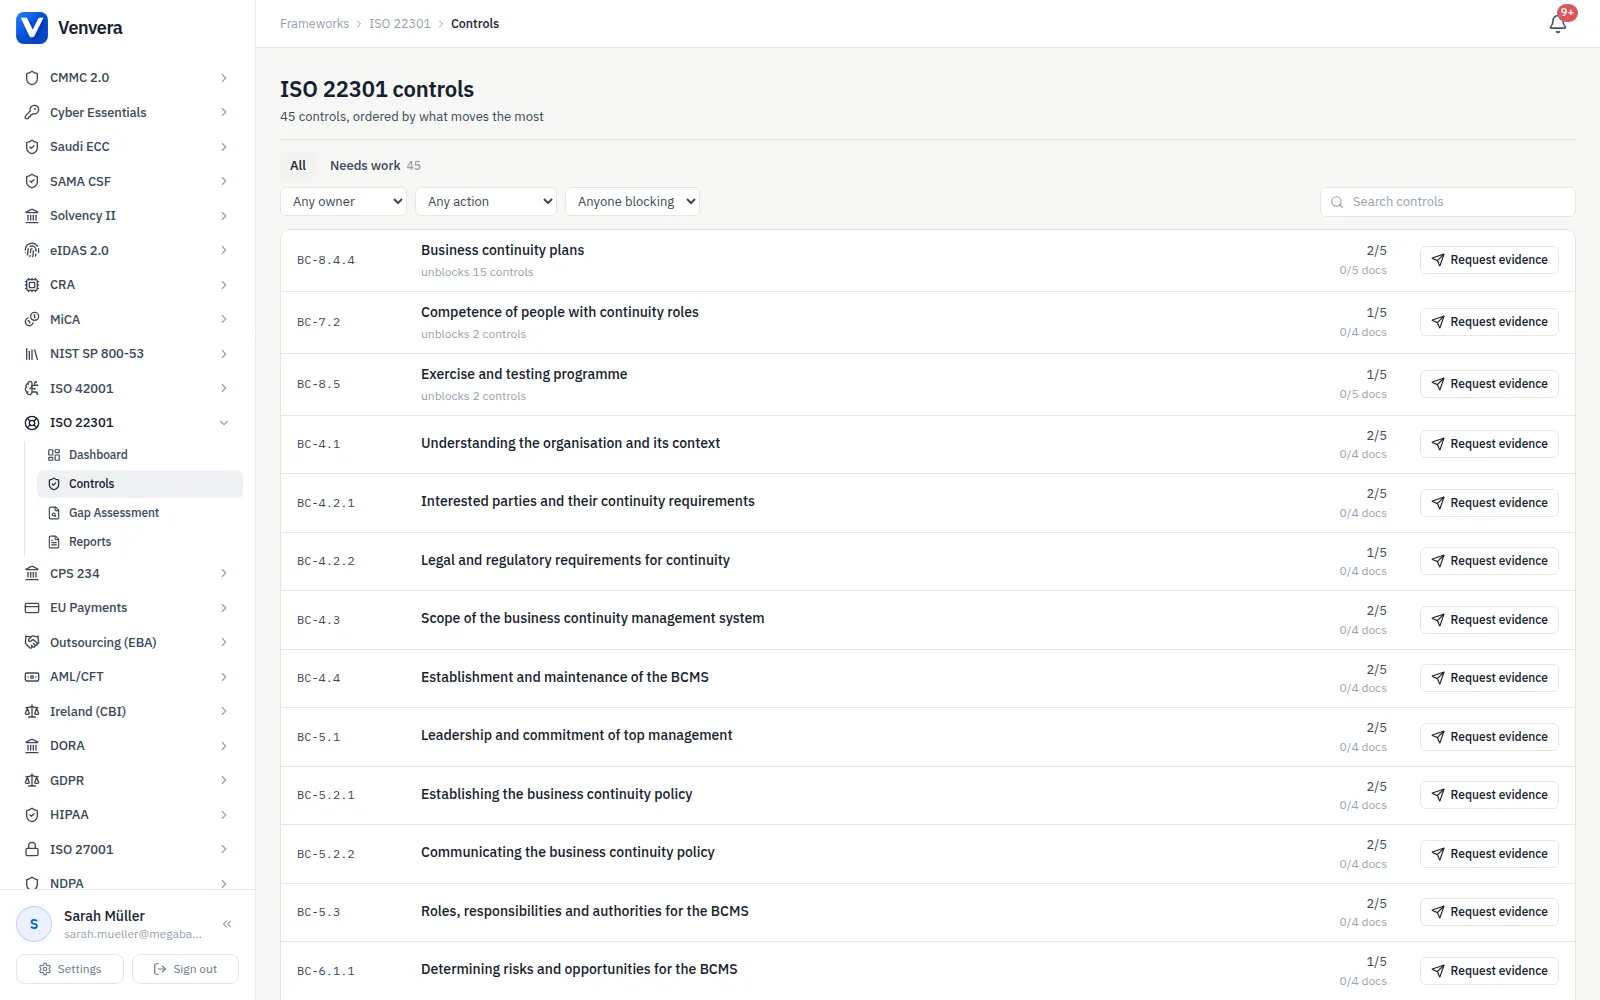Viewport: 1600px width, 1000px height.
Task: Click the CMMC 2.0 shield icon
Action: 32,78
